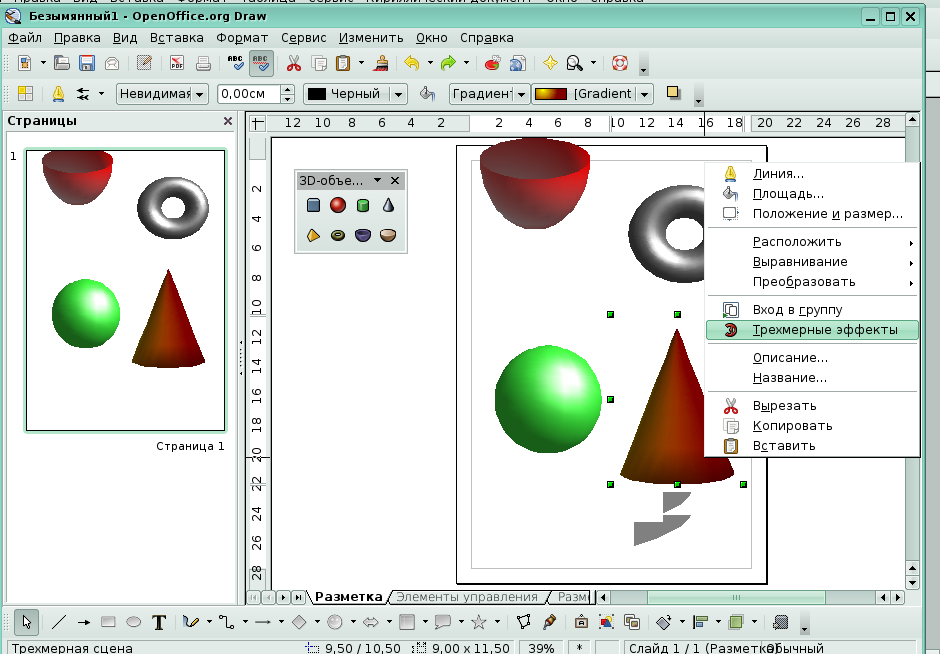Choose the green cylinder 3D object
940x654 pixels.
coord(363,205)
